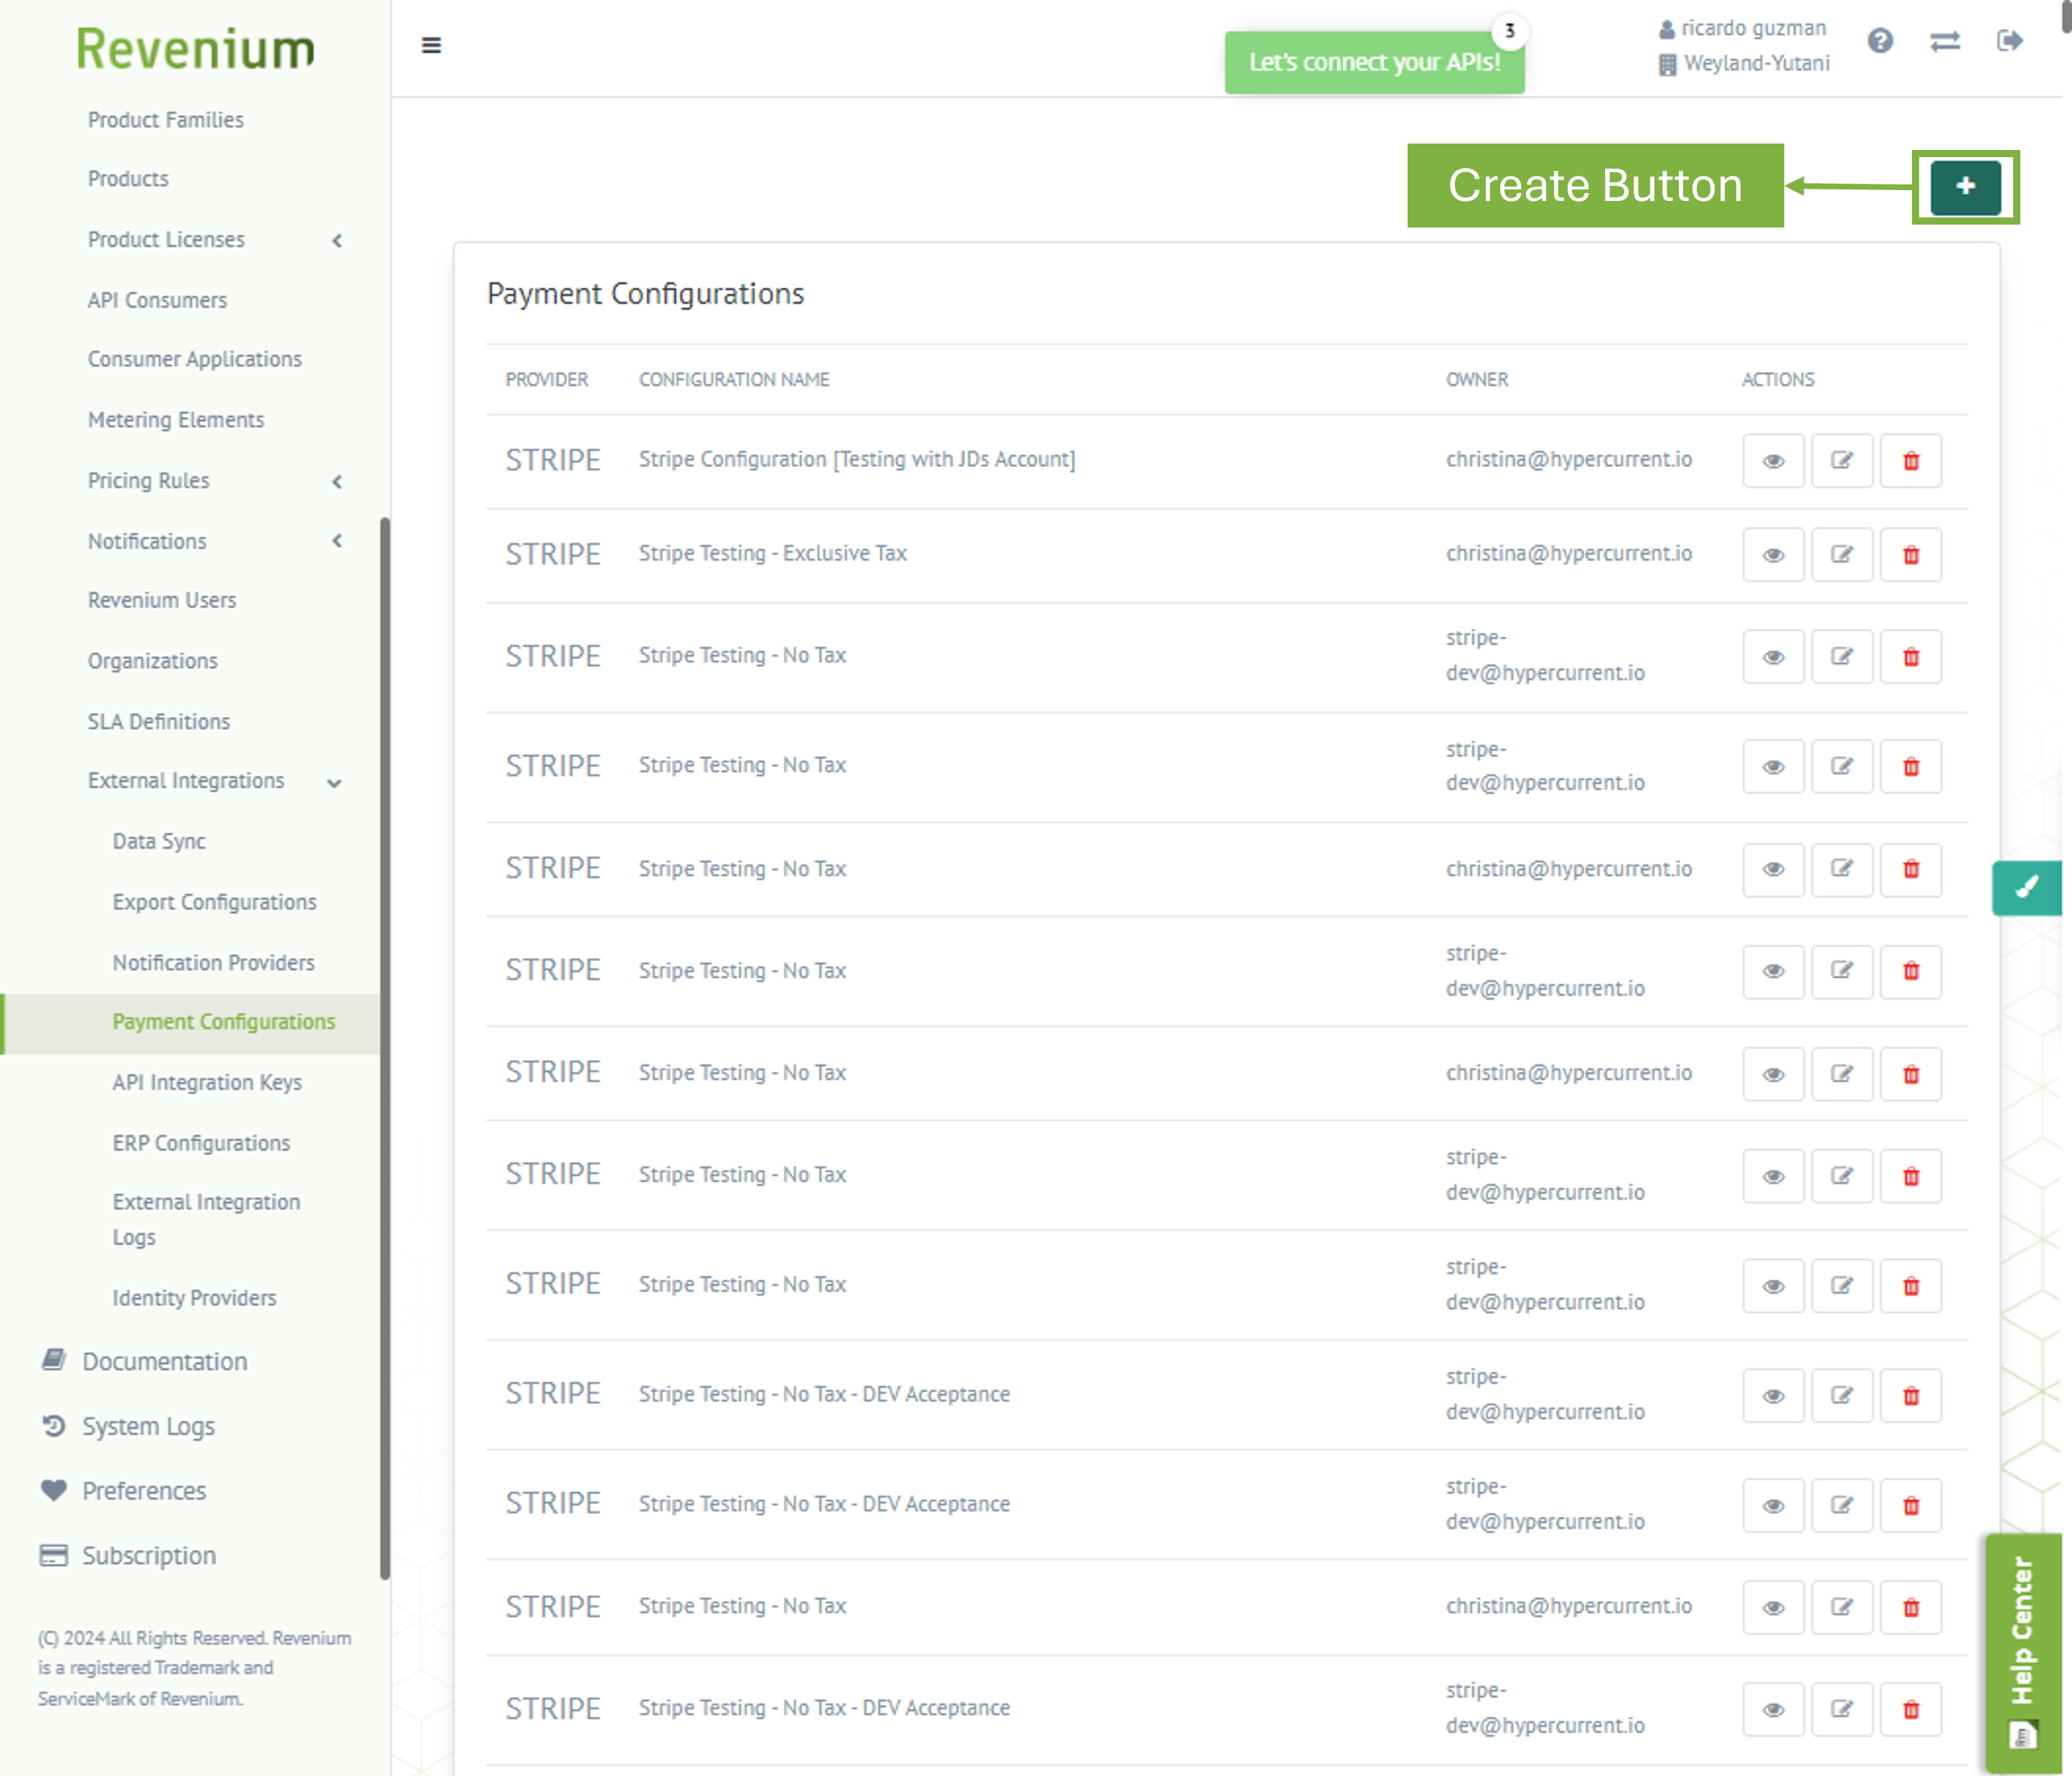Edit the Stripe Configuration Testing with JDs Account row
The image size is (2072, 1776).
pos(1841,460)
